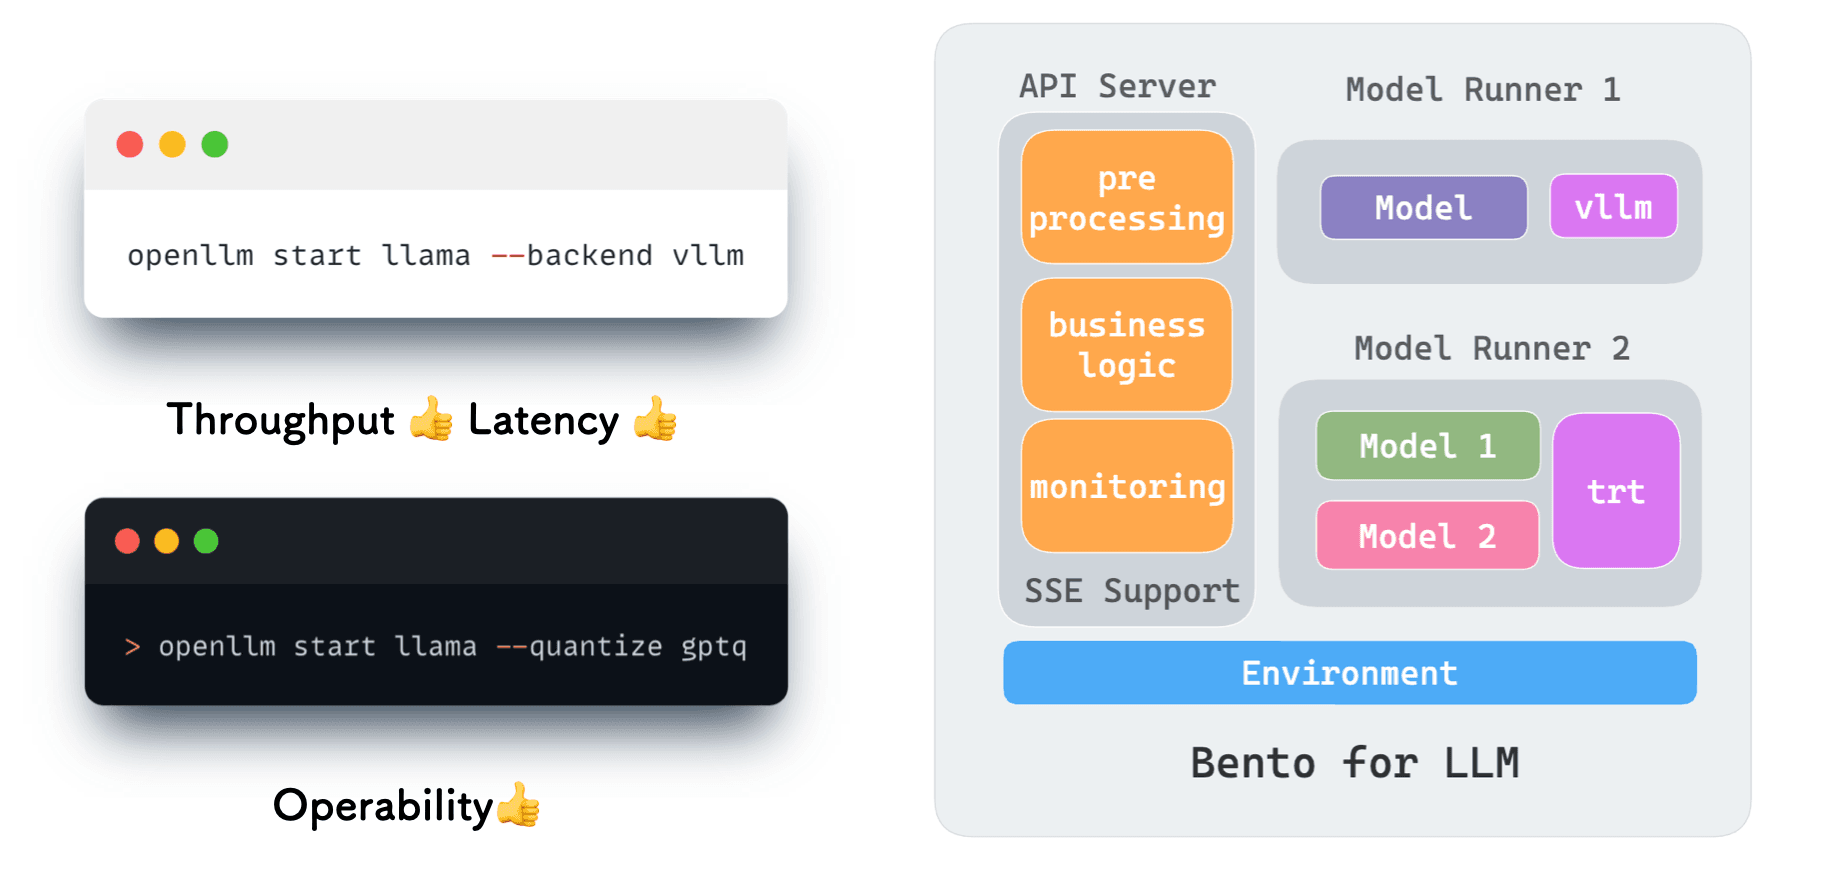Viewport: 1840px width, 890px height.
Task: Select the business logic block
Action: point(1127,345)
